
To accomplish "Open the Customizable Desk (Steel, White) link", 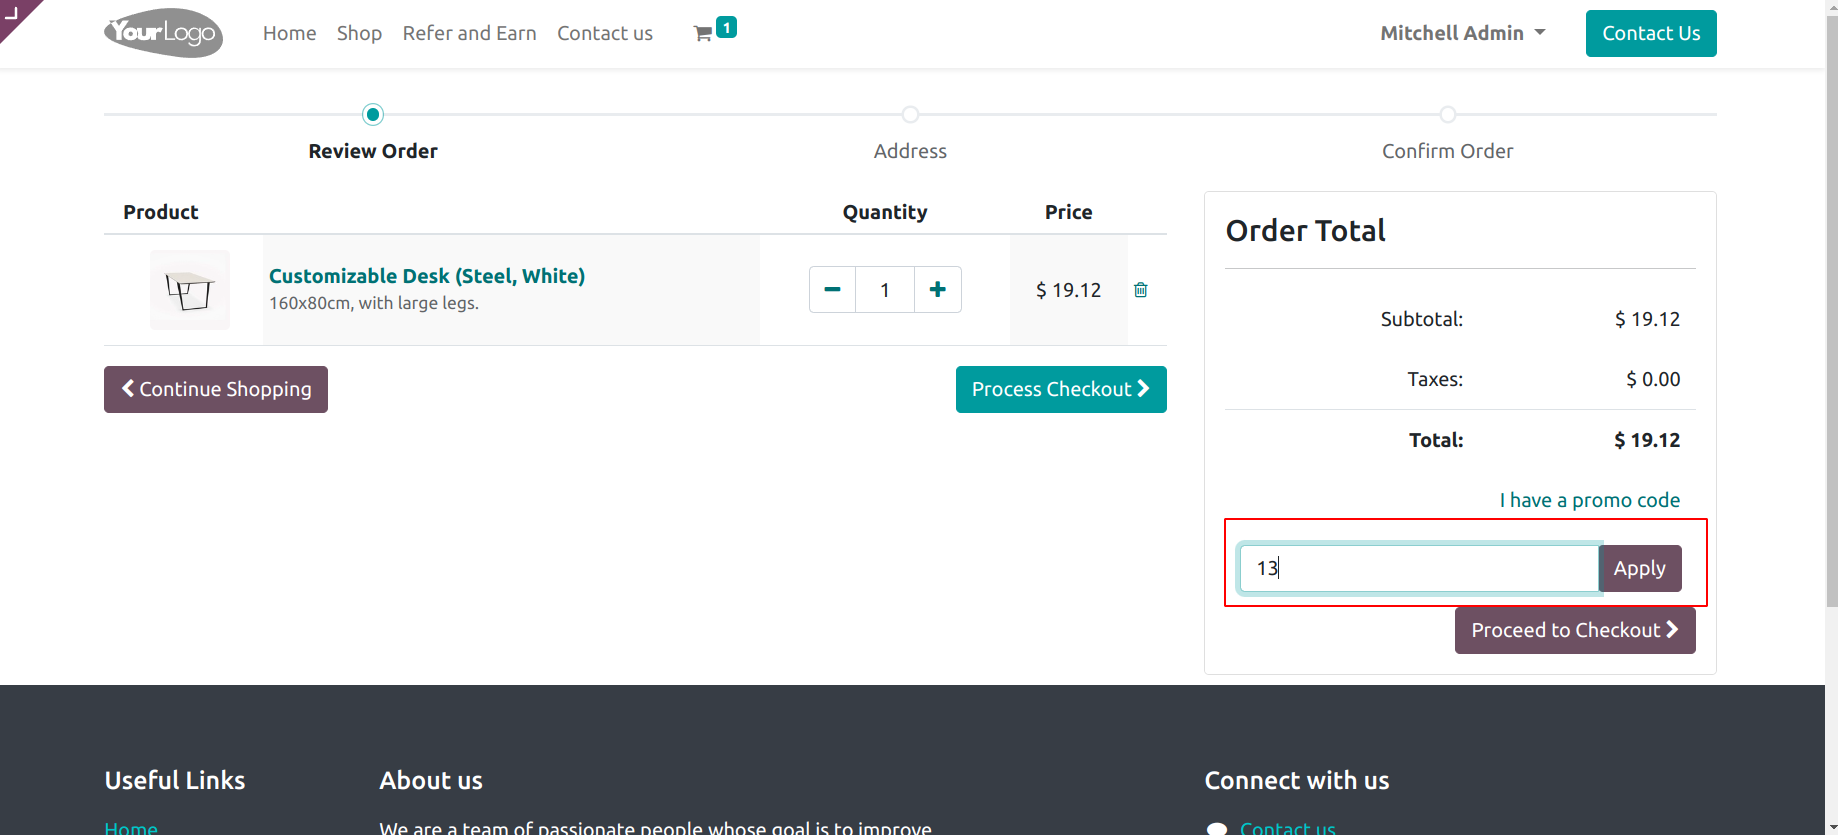I will (427, 276).
